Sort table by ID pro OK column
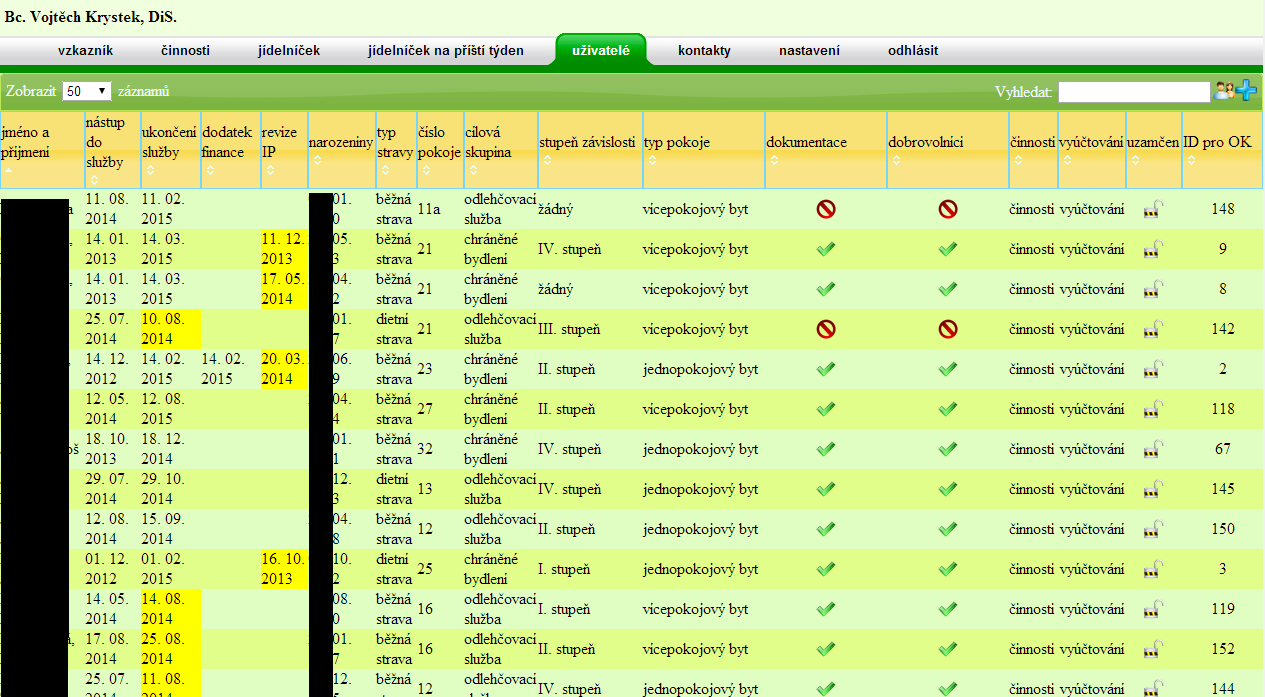Image resolution: width=1265 pixels, height=697 pixels. click(x=1222, y=150)
